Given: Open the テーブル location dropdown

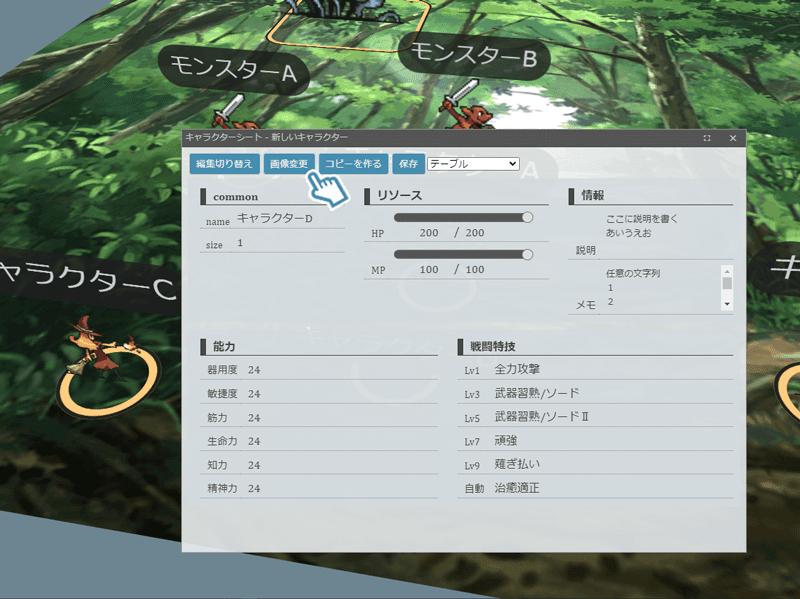Looking at the screenshot, I should (473, 164).
